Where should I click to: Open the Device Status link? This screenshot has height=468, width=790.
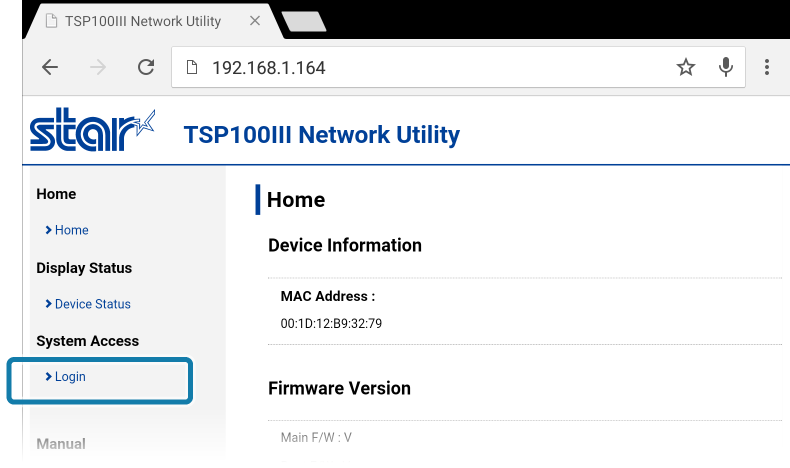[93, 304]
